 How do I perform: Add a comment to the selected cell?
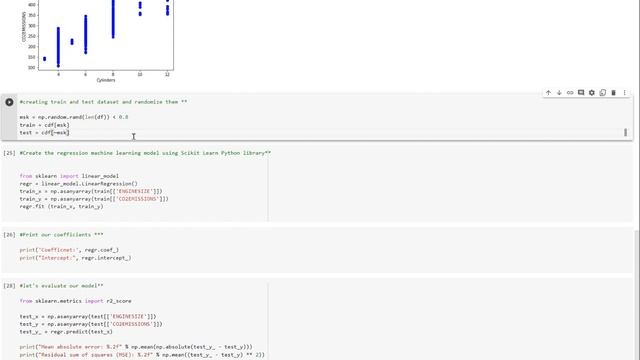point(581,93)
